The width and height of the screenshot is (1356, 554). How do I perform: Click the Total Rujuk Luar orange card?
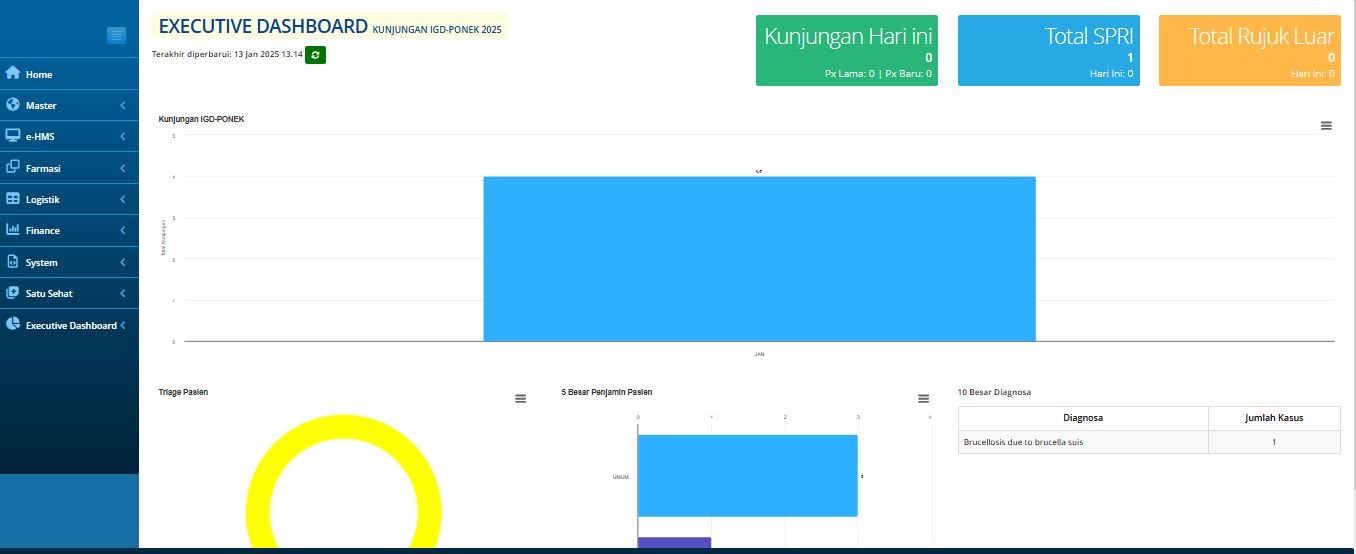[1250, 50]
